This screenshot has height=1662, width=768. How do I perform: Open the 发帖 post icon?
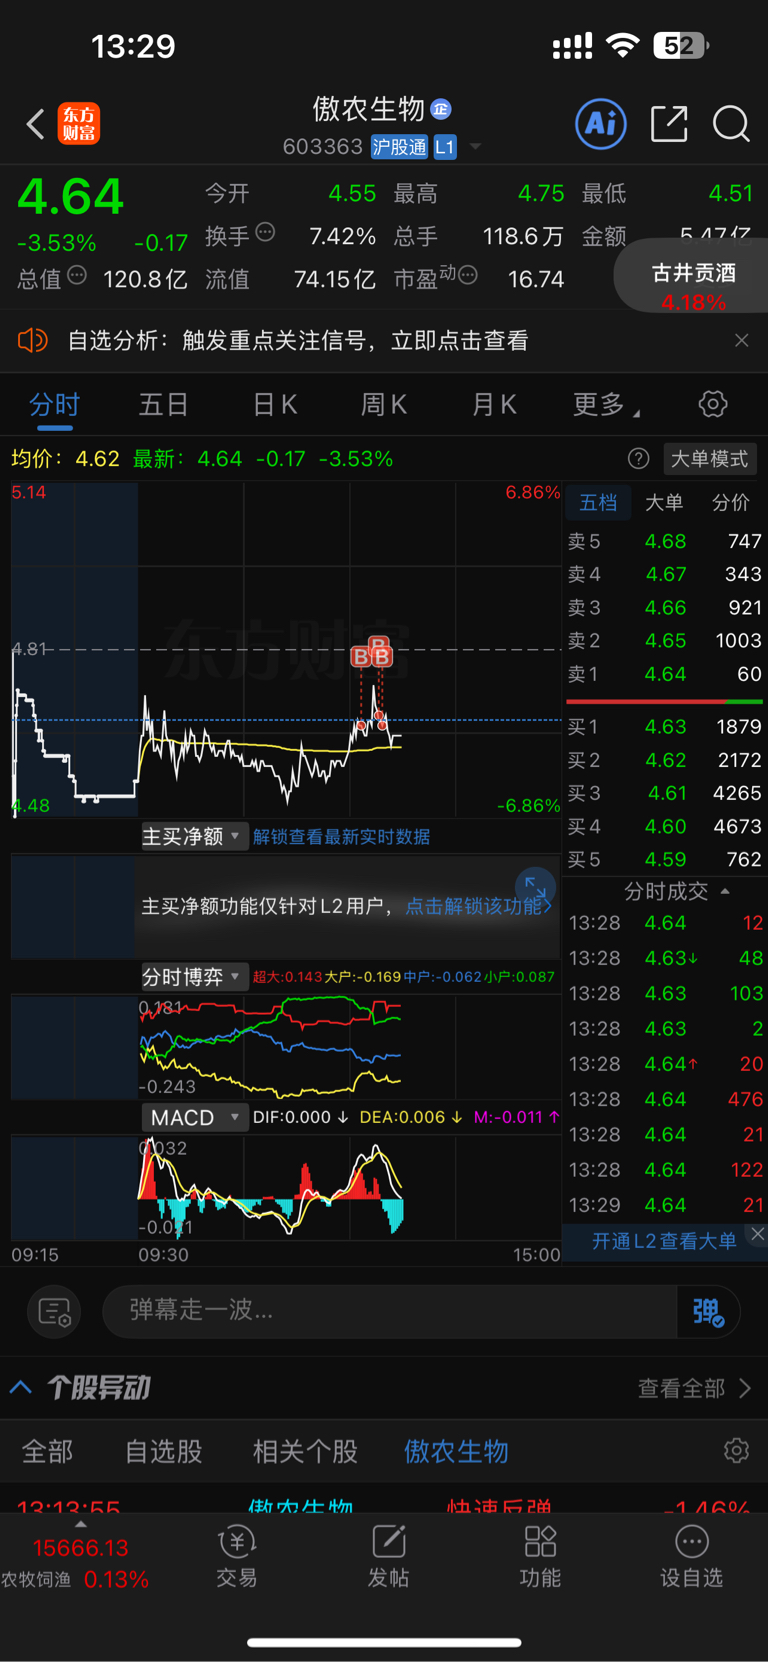(x=388, y=1557)
